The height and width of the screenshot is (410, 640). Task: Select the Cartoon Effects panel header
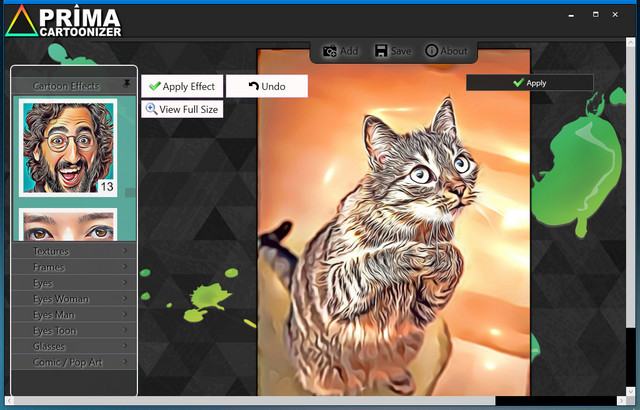coord(66,86)
